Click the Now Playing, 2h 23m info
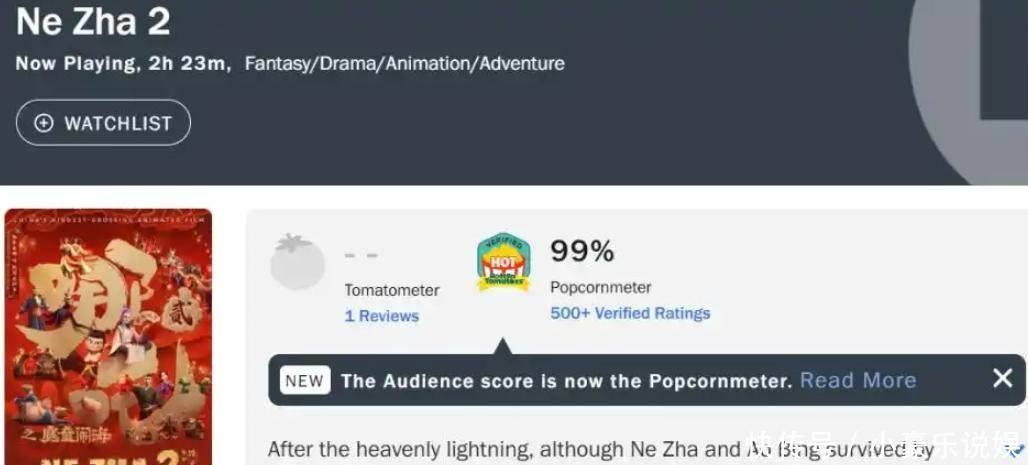The image size is (1028, 465). point(123,64)
